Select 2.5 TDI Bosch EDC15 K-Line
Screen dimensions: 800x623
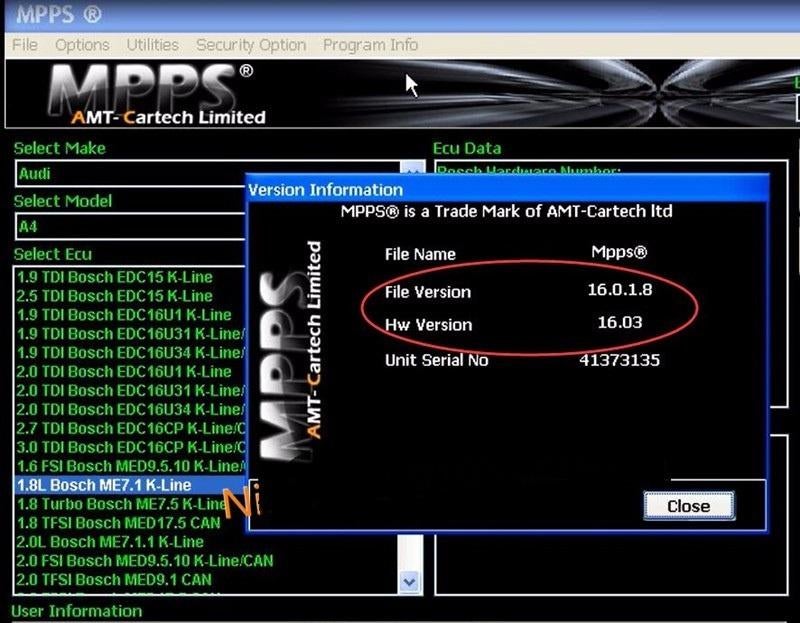115,296
